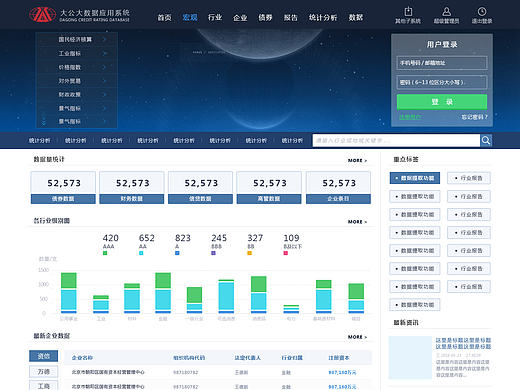Expand the 工业指标 chevron arrow
The image size is (520, 390).
pyautogui.click(x=104, y=53)
